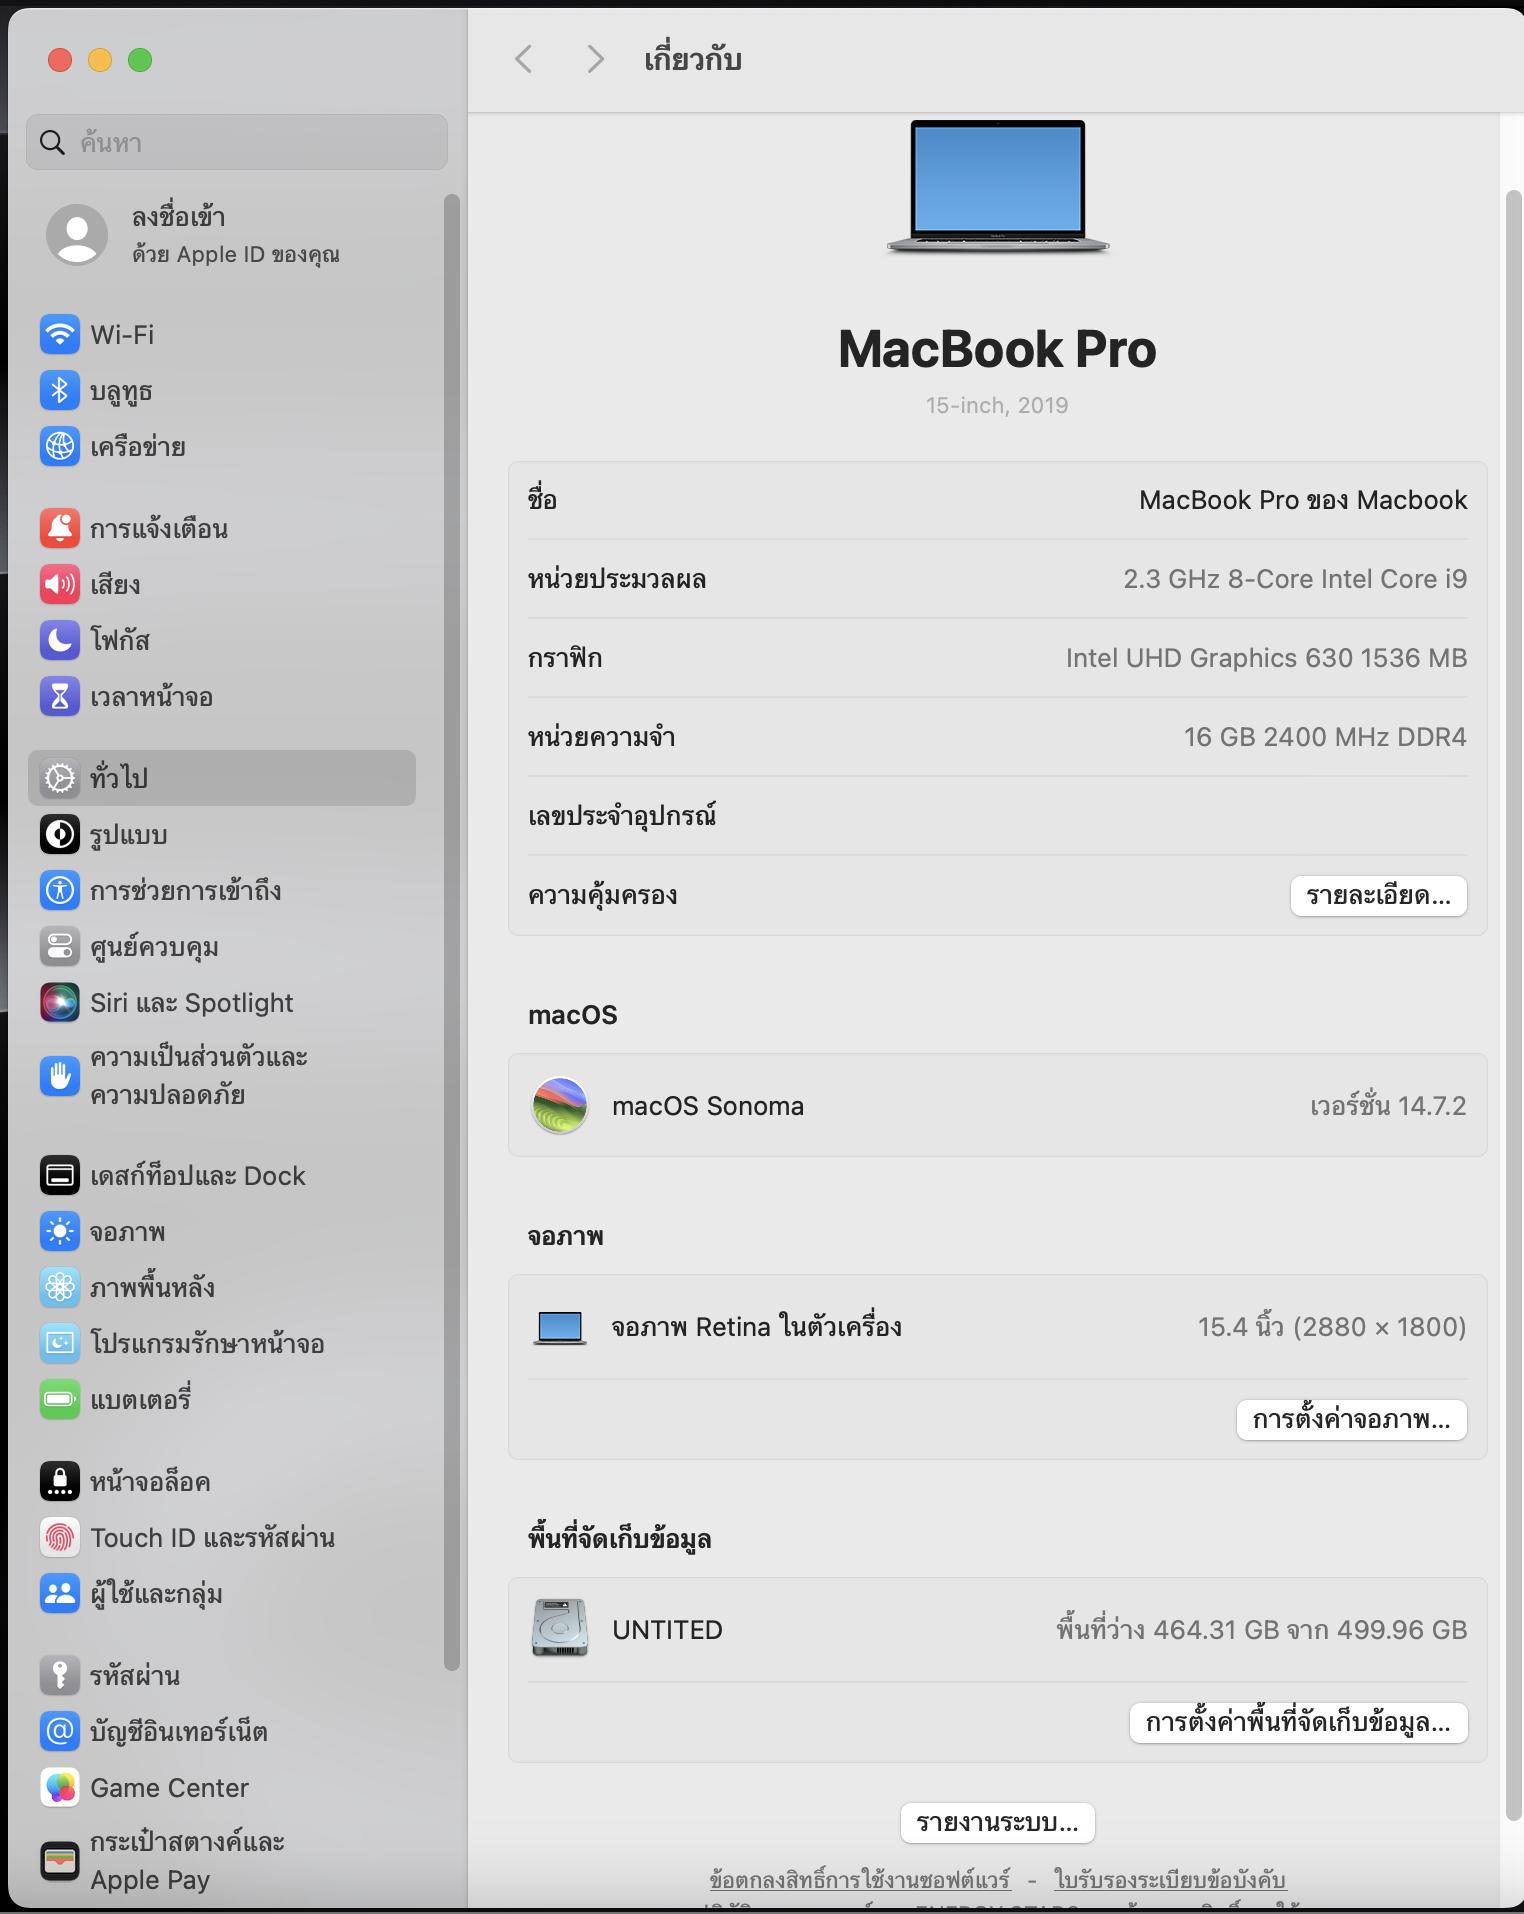Open Touch ID fingerprint icon
The height and width of the screenshot is (1914, 1524).
click(60, 1537)
